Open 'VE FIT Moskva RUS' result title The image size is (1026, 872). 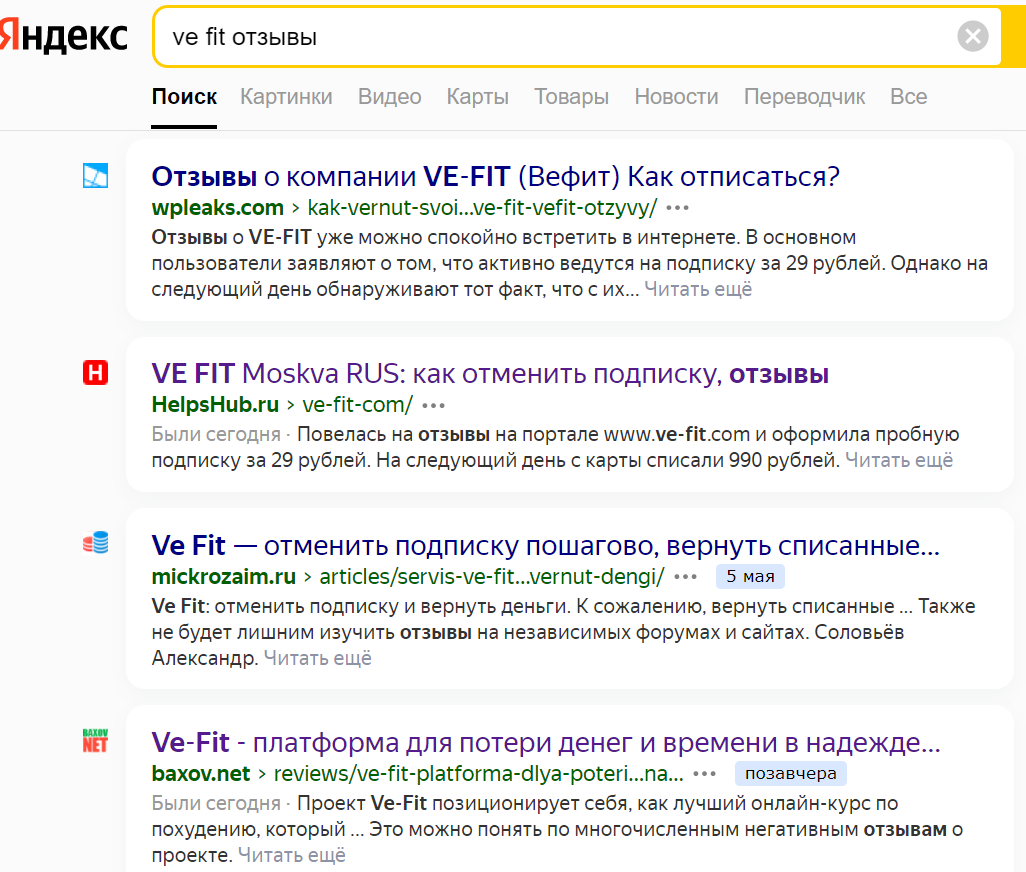point(490,374)
